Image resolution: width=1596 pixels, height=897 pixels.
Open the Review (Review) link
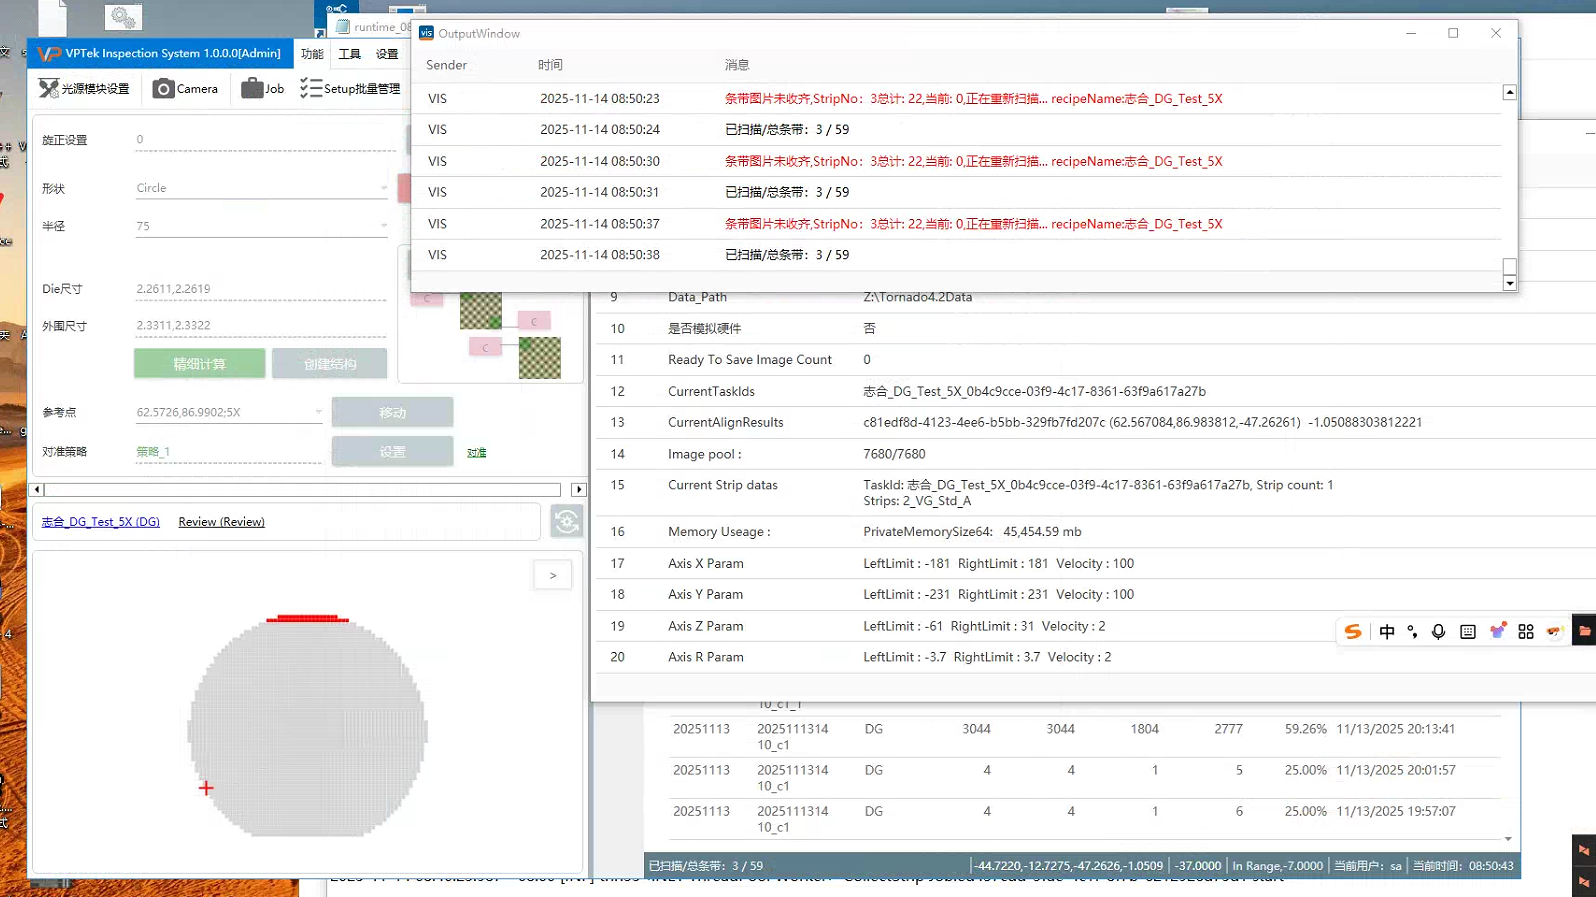(221, 522)
